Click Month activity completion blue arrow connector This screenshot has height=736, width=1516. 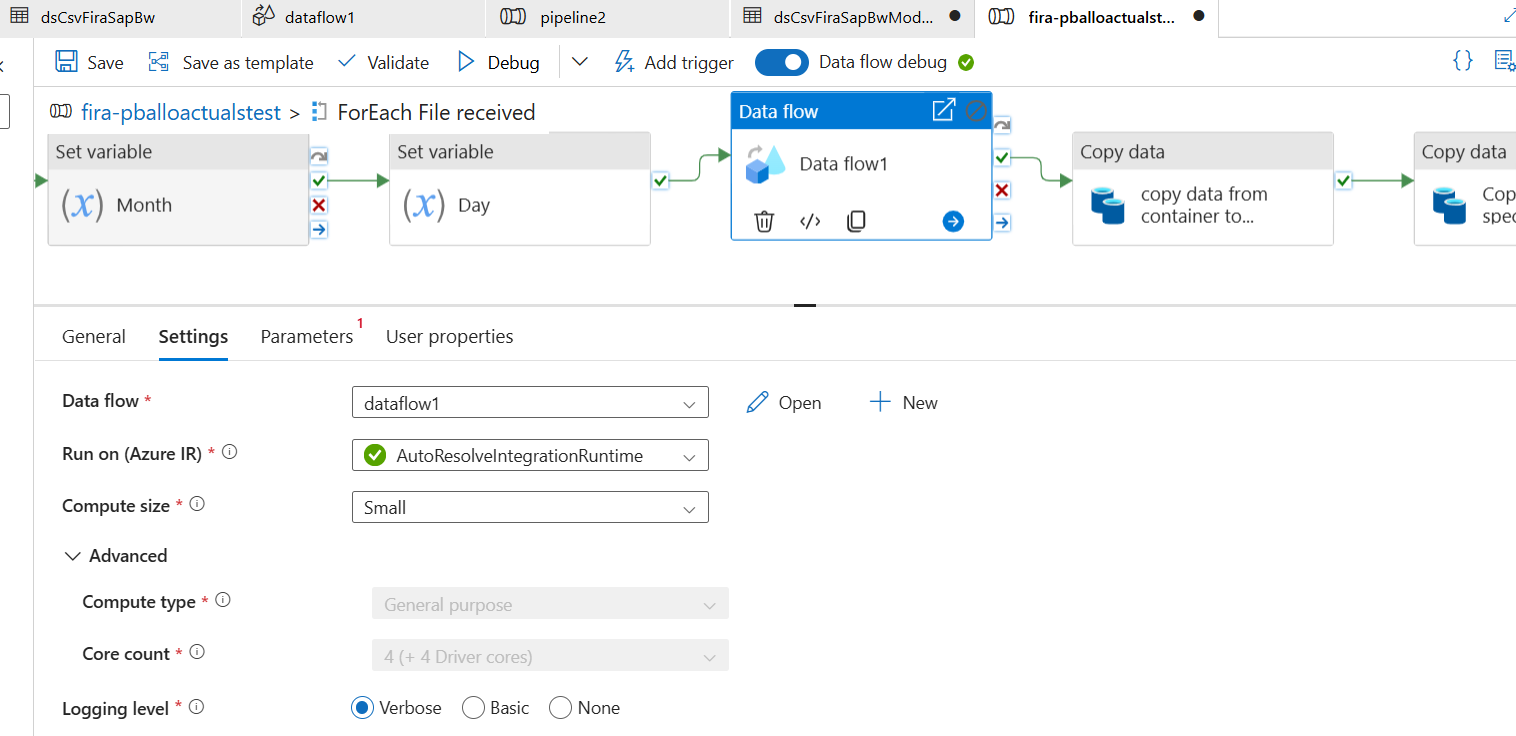pyautogui.click(x=319, y=229)
